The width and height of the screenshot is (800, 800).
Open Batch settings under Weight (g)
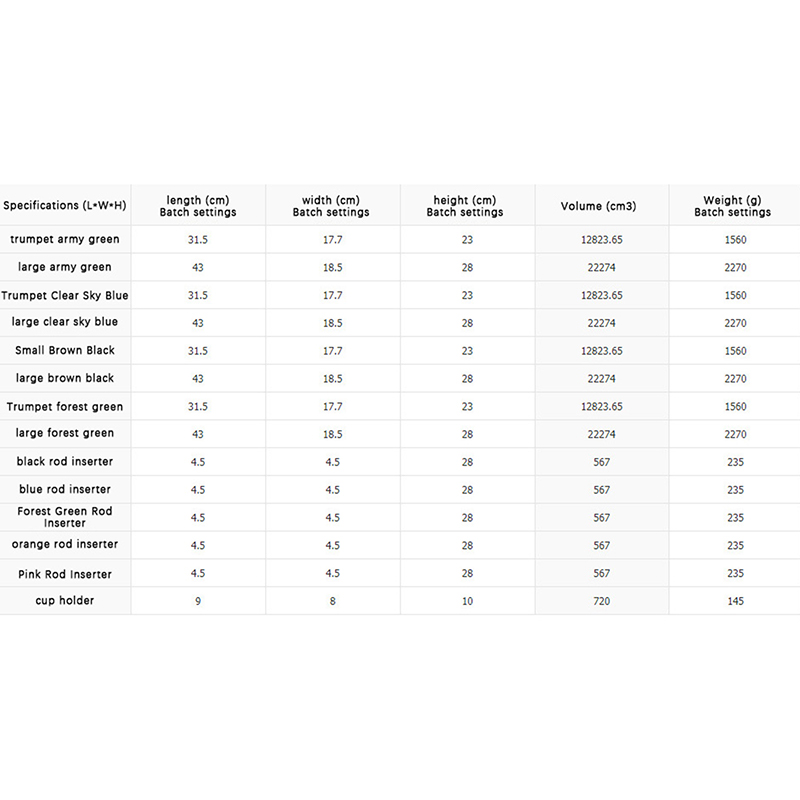(x=733, y=212)
